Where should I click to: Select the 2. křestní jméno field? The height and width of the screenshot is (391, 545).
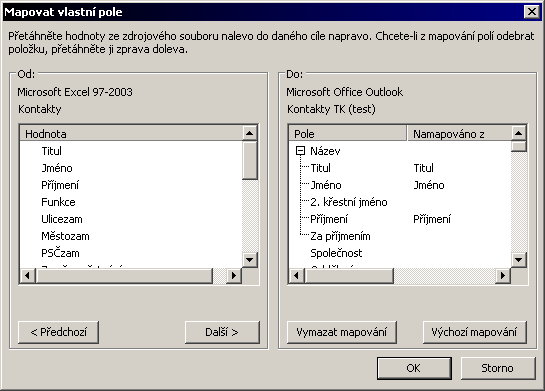(349, 202)
